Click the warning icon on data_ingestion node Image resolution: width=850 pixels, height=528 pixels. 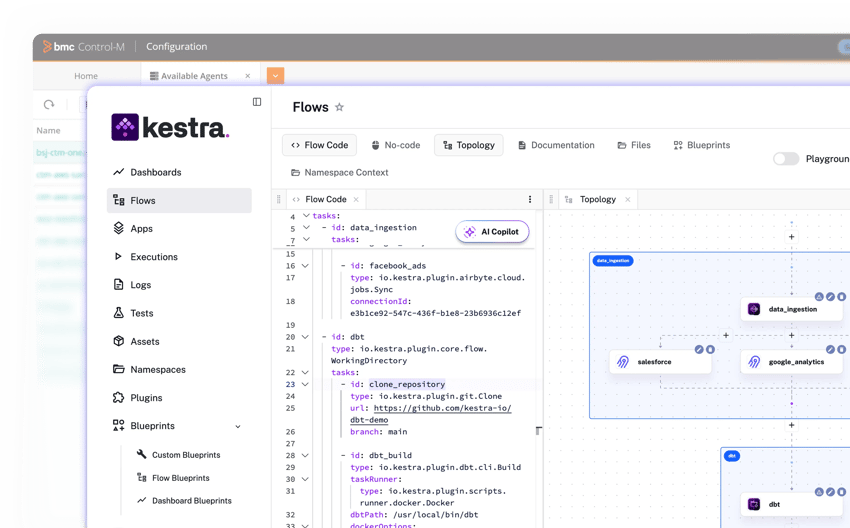tap(819, 297)
